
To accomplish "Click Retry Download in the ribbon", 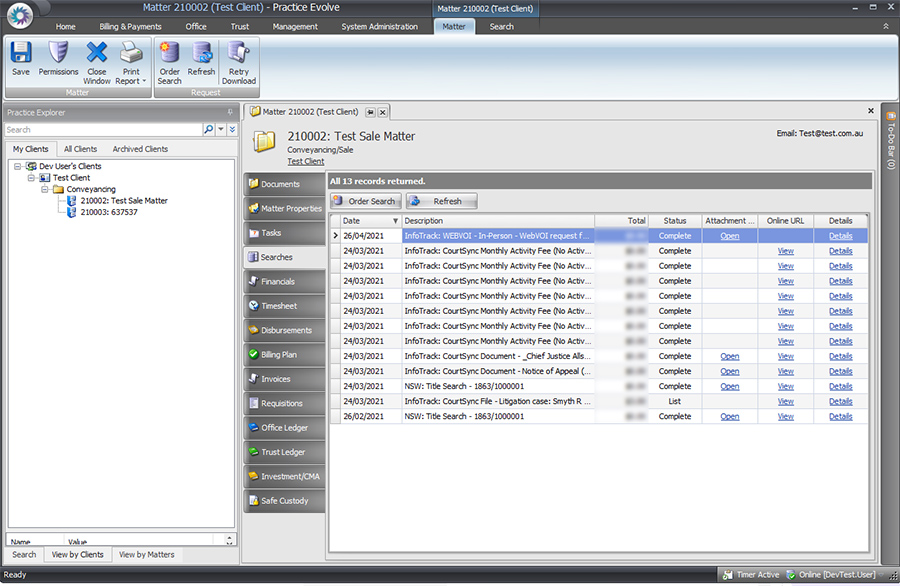I will click(x=239, y=63).
